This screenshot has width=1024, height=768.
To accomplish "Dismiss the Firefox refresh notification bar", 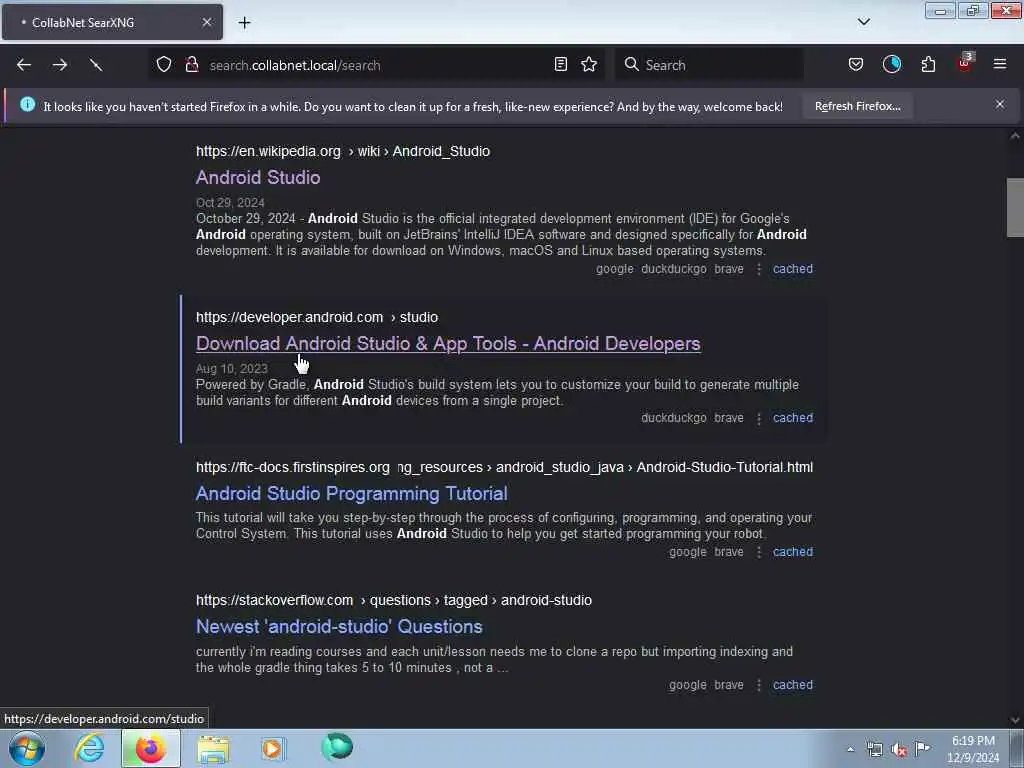I will 1000,104.
